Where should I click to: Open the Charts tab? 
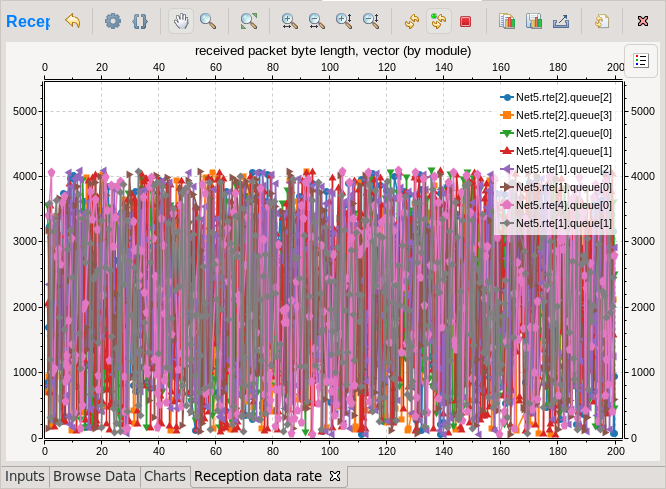165,476
